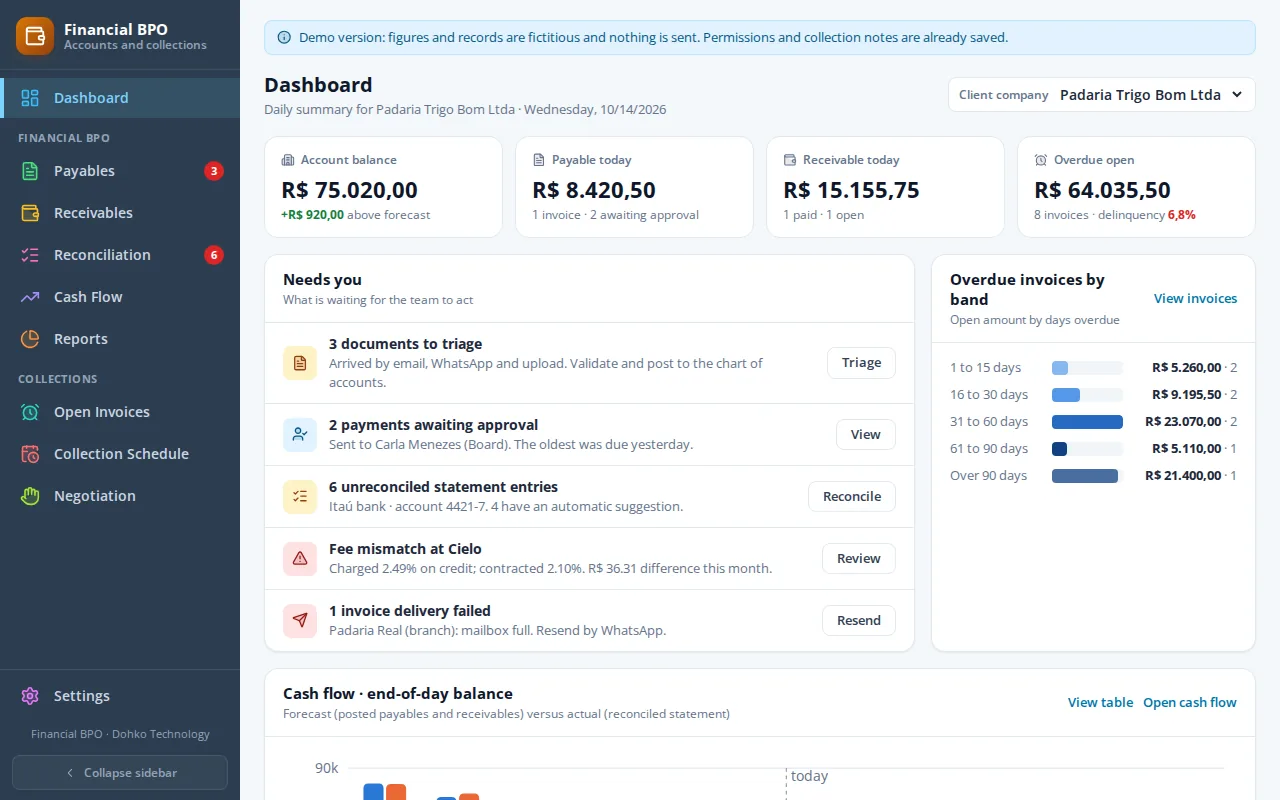This screenshot has width=1280, height=800.
Task: Click the info icon in the demo banner
Action: click(x=283, y=38)
